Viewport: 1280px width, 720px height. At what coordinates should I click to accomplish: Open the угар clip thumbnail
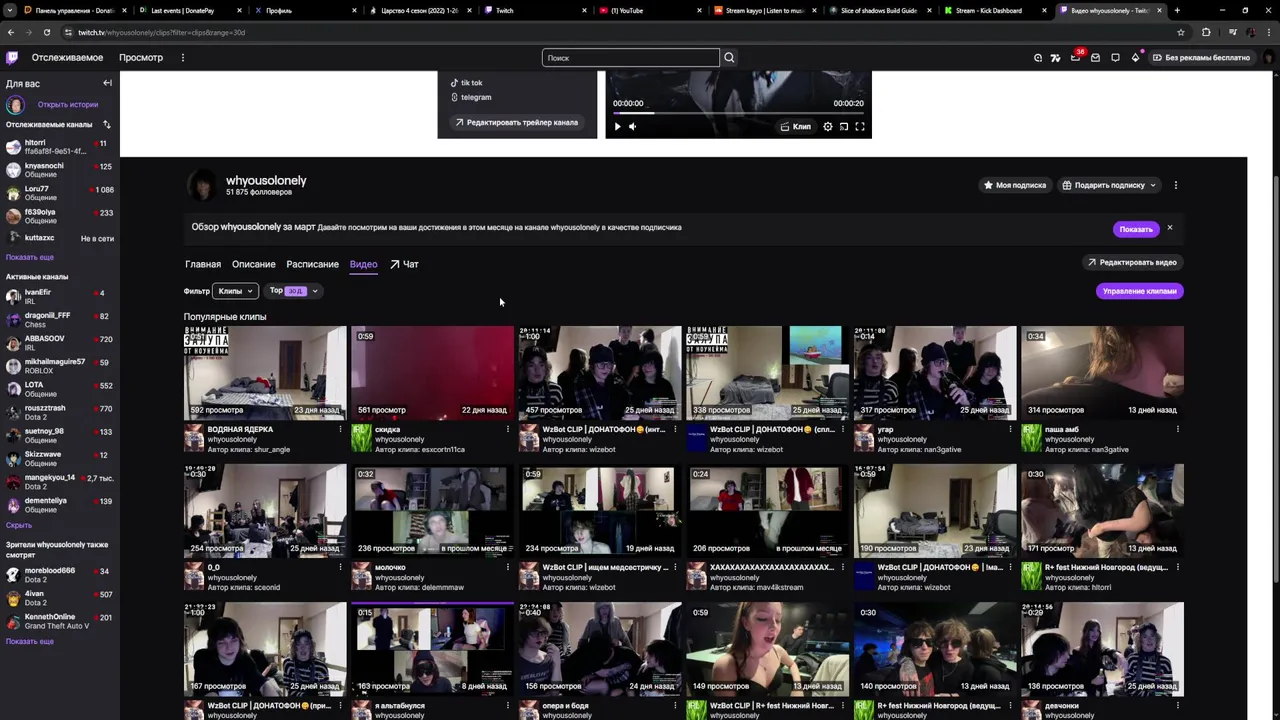(935, 372)
